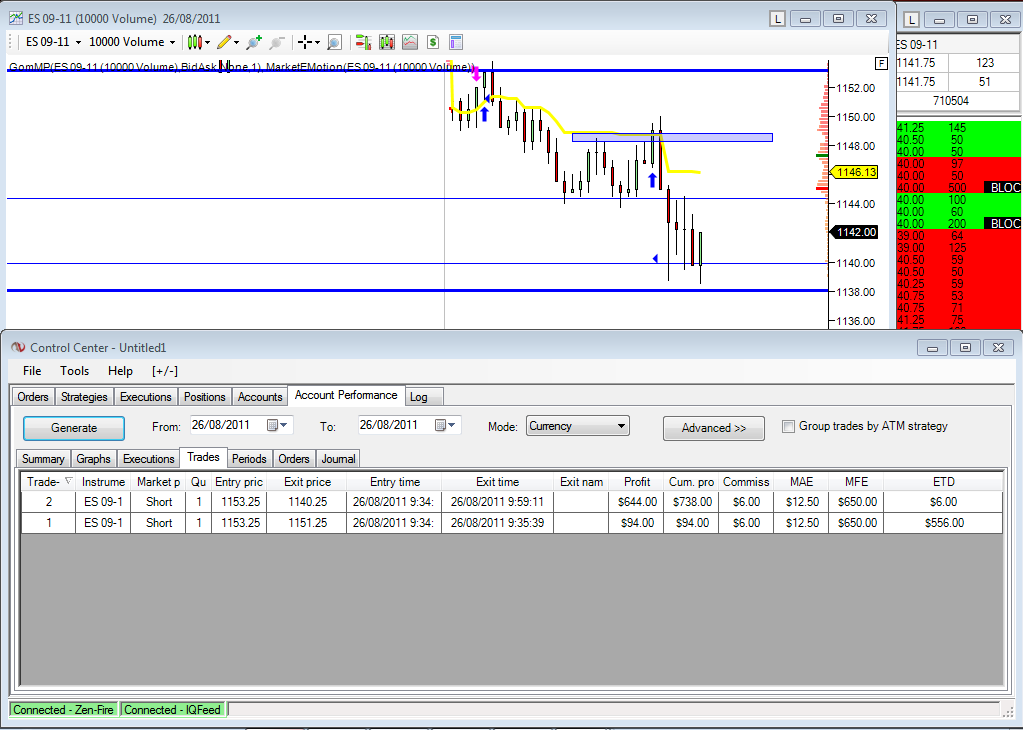This screenshot has width=1023, height=730.
Task: Click ETD value $556.00
Action: pyautogui.click(x=943, y=523)
